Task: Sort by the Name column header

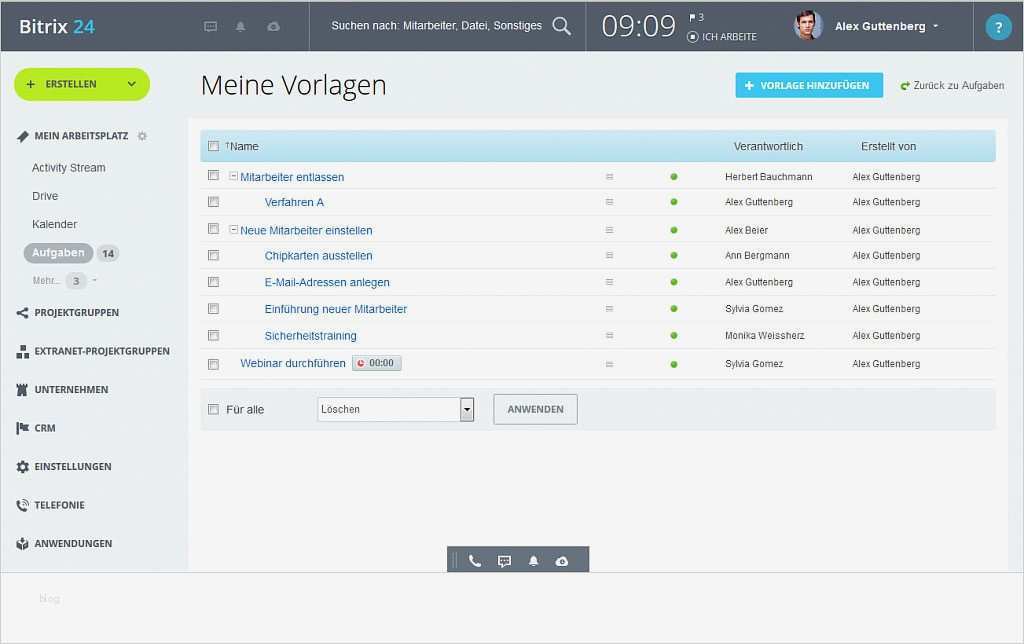Action: pos(242,146)
